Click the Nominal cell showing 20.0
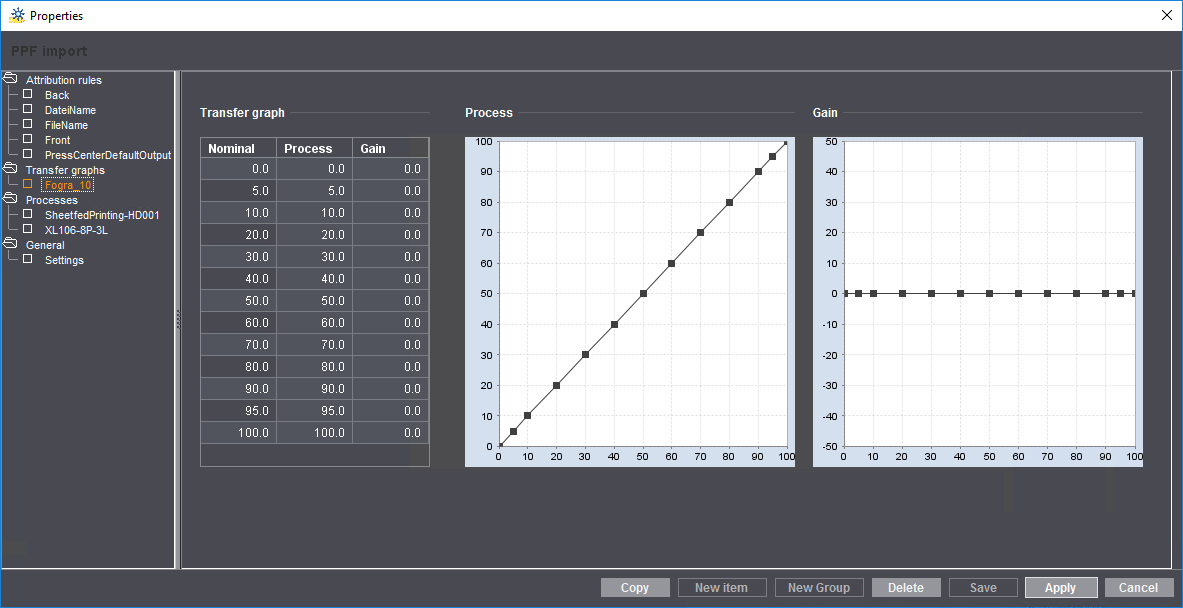1183x608 pixels. [x=238, y=235]
